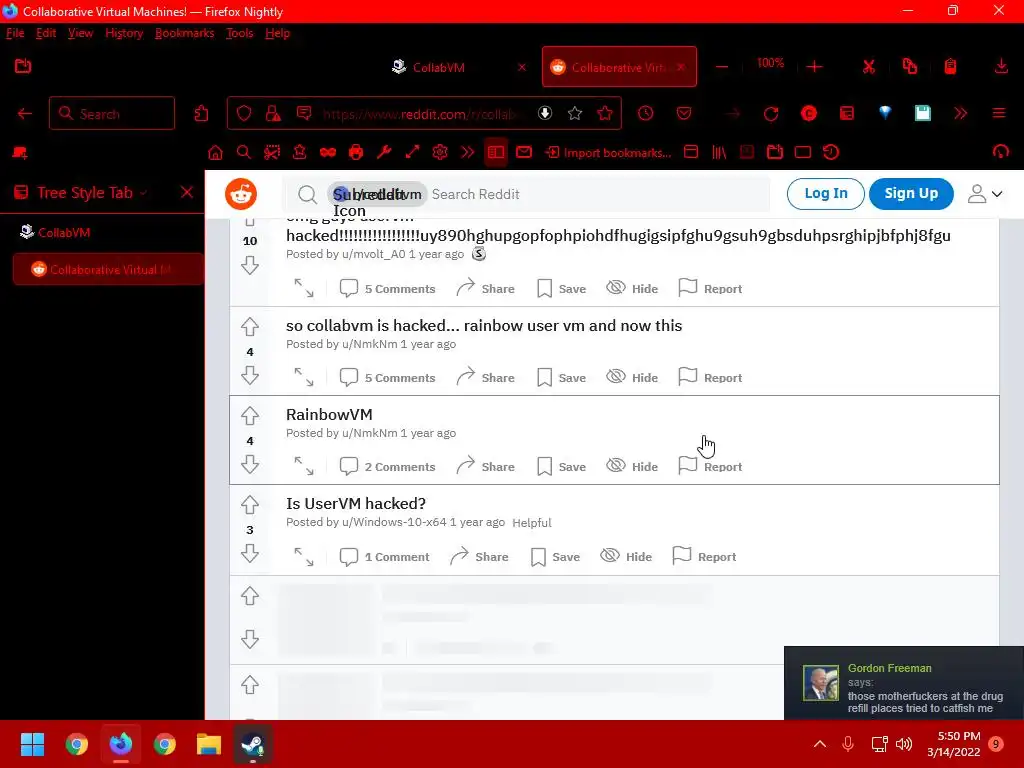Open the File menu

[x=15, y=33]
